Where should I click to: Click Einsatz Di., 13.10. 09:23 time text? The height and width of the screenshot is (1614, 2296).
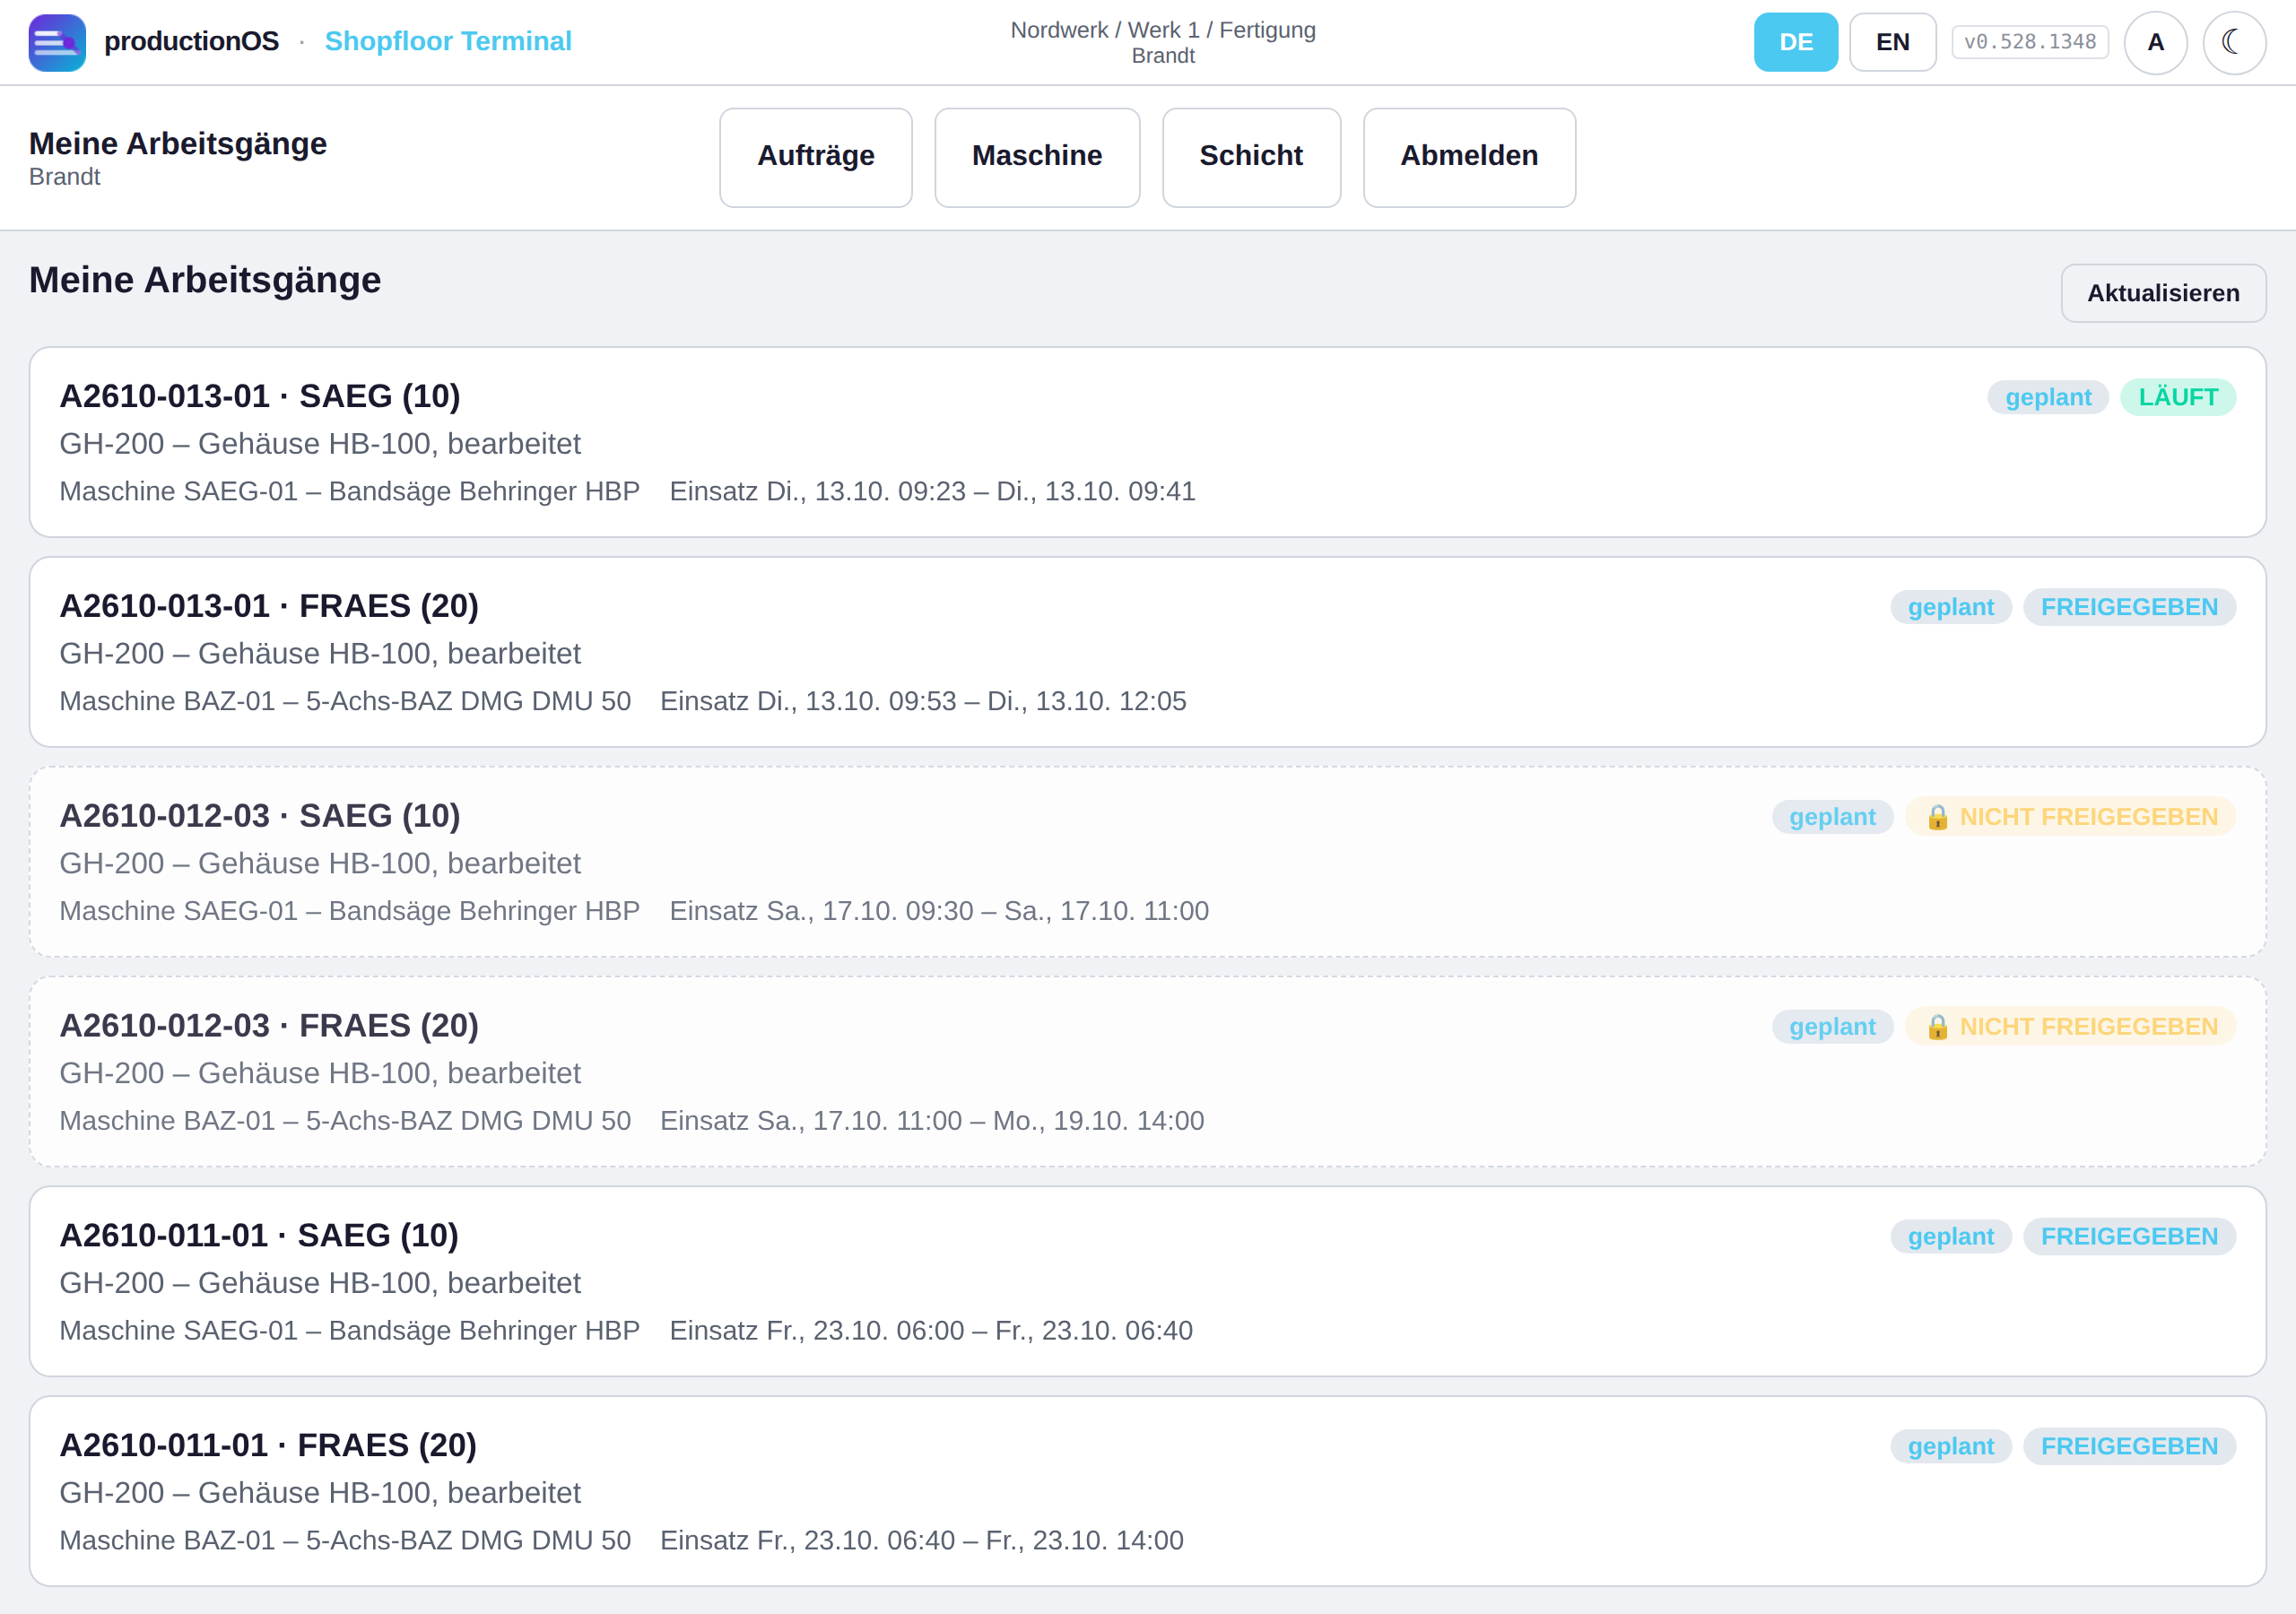(932, 491)
